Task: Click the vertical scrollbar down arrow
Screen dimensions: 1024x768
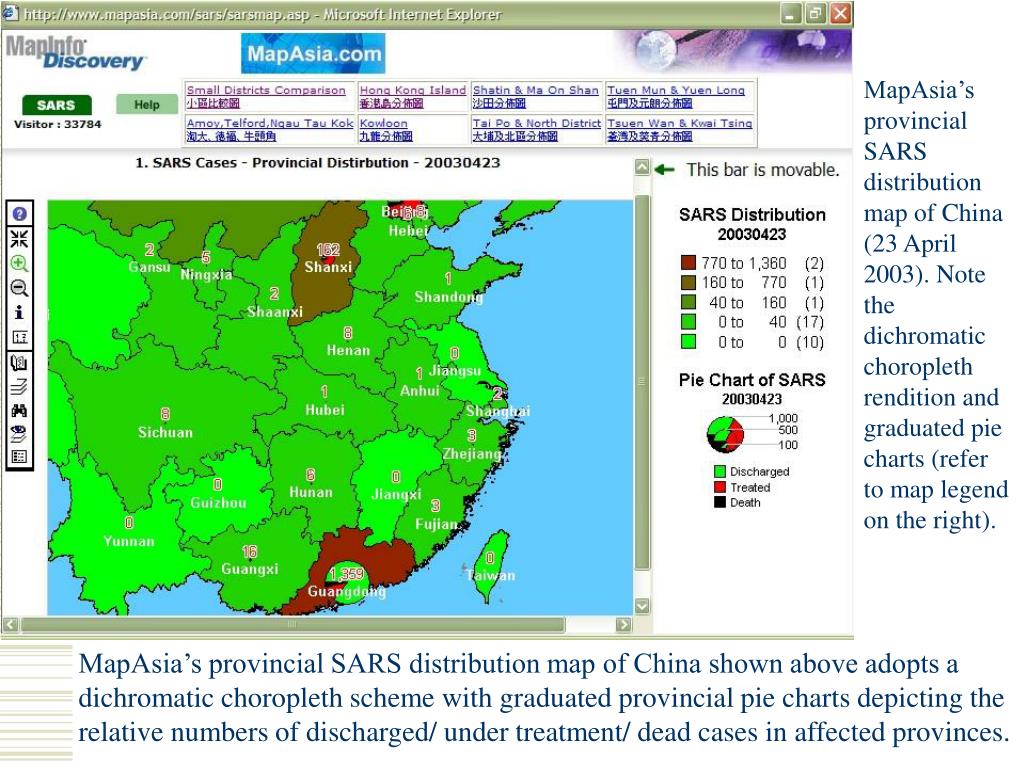Action: point(643,606)
